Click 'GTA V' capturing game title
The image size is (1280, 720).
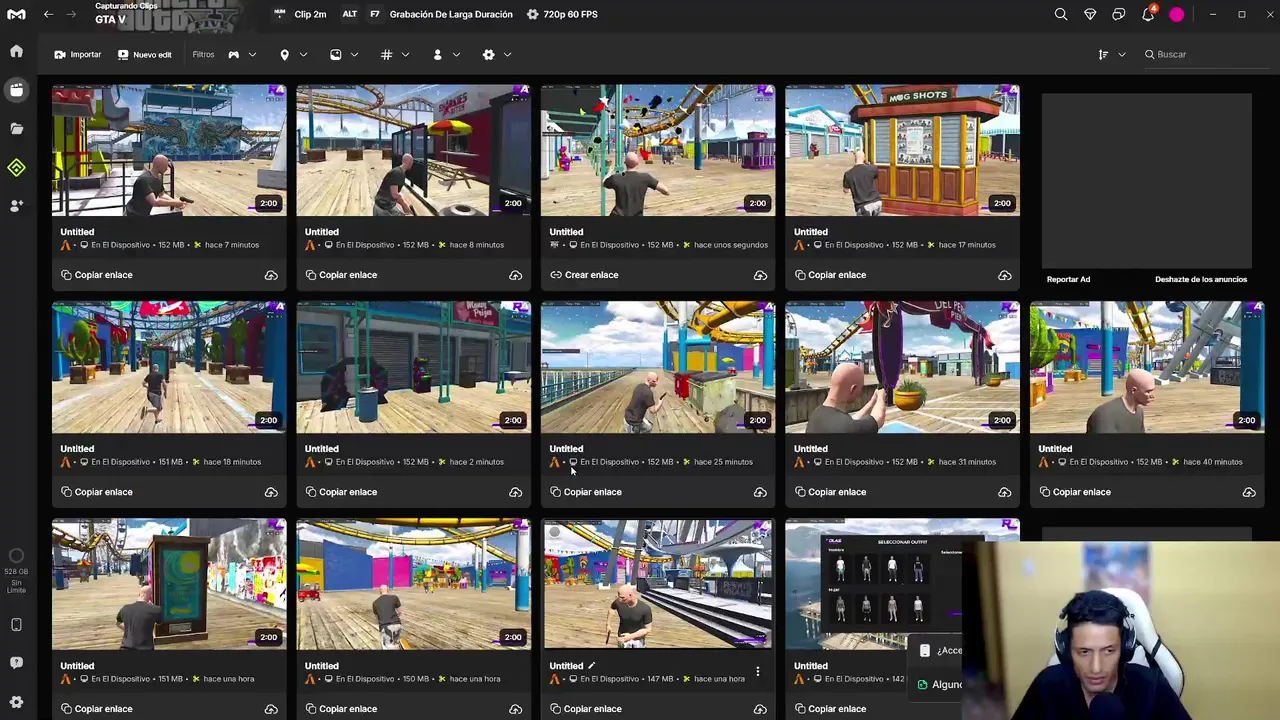[x=110, y=19]
